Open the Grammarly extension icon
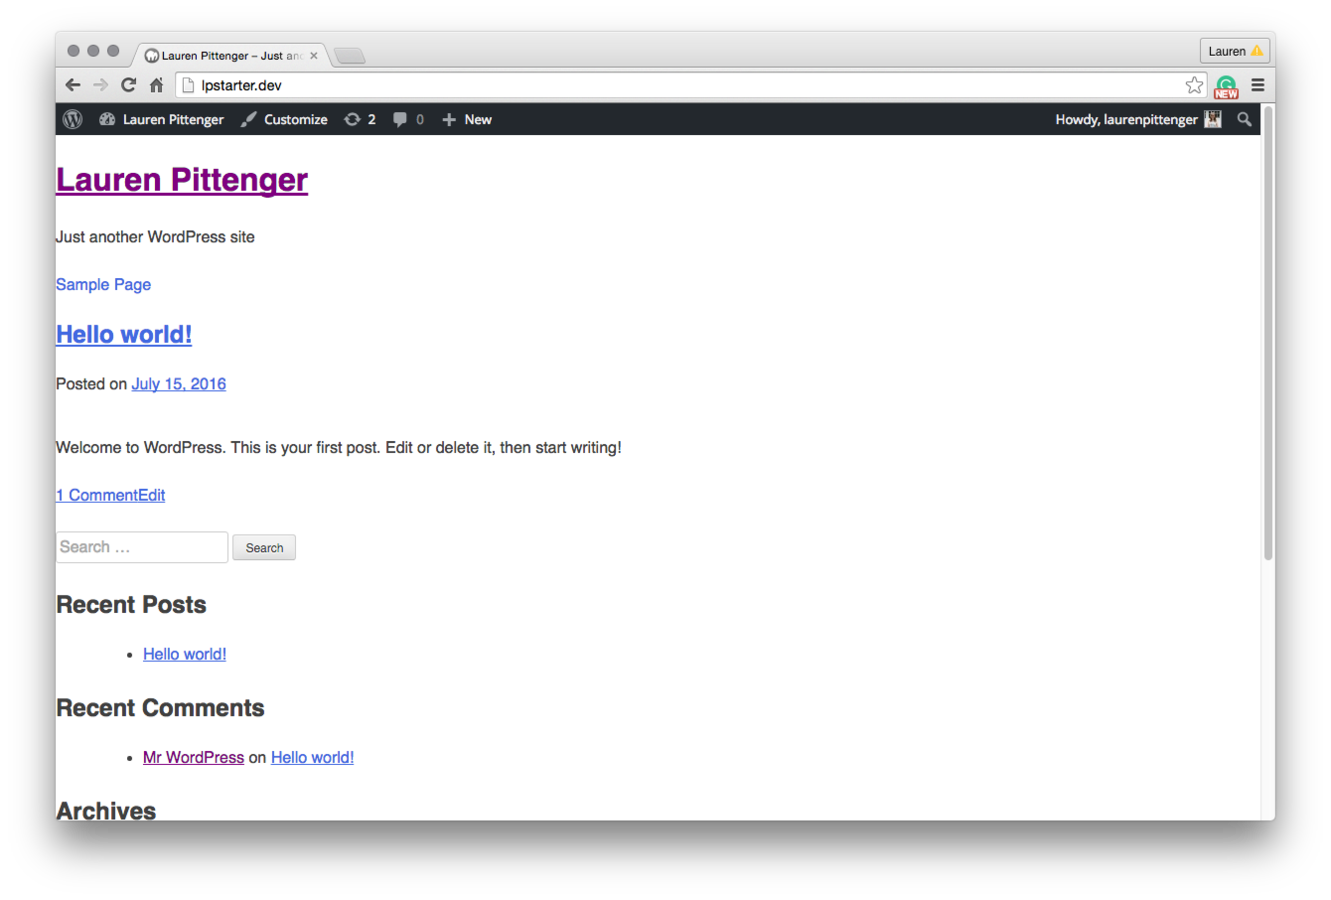This screenshot has width=1331, height=900. tap(1226, 86)
